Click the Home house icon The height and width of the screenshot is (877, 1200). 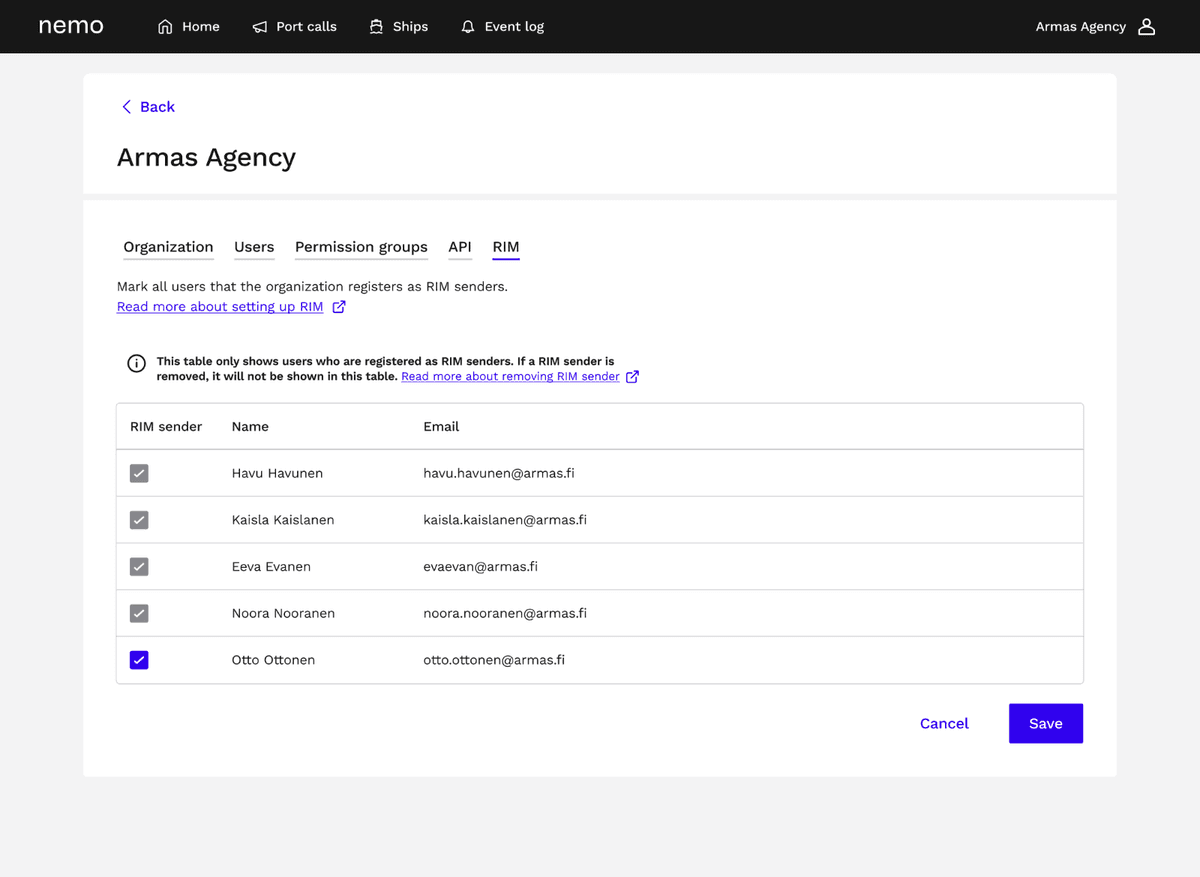(165, 27)
